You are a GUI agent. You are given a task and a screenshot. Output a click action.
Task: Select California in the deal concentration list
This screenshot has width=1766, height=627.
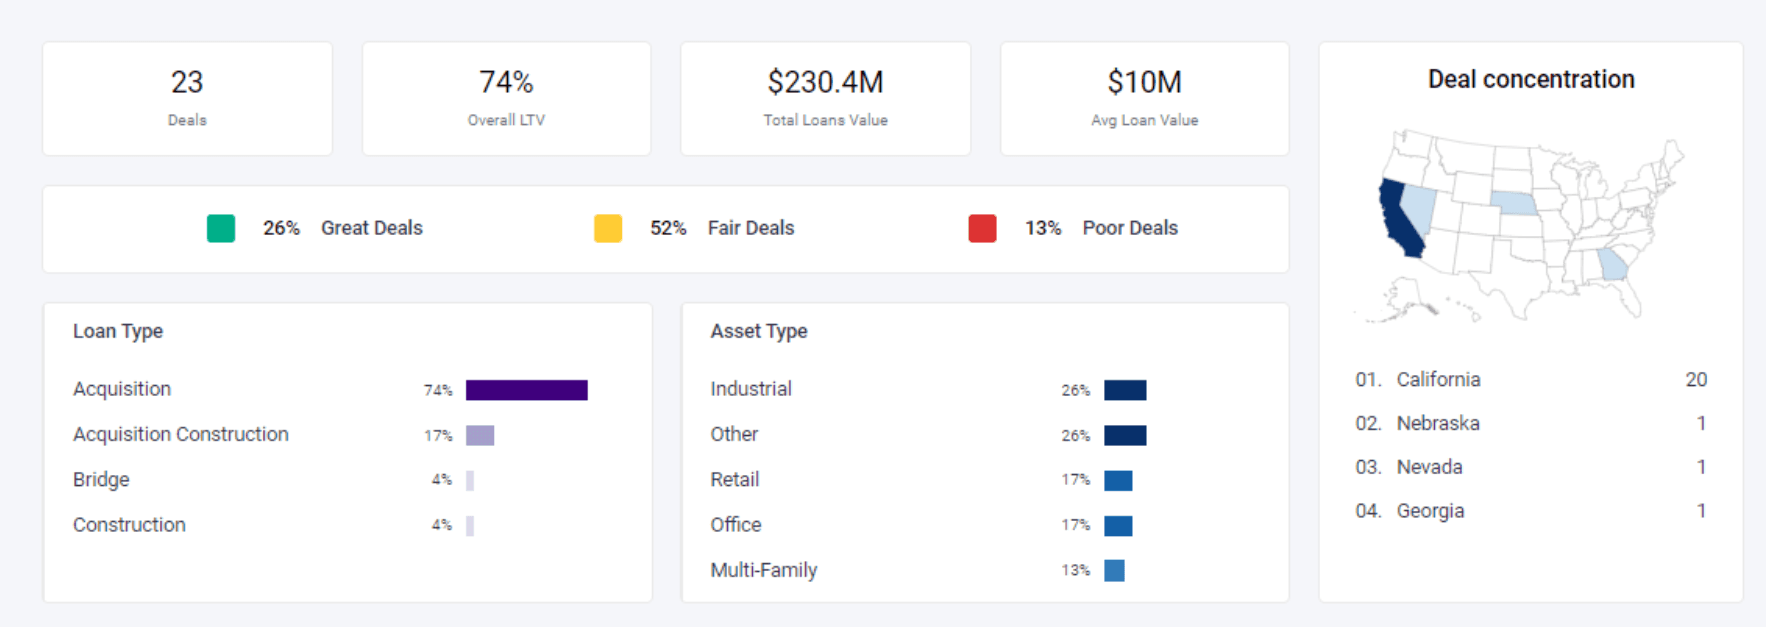[1438, 380]
